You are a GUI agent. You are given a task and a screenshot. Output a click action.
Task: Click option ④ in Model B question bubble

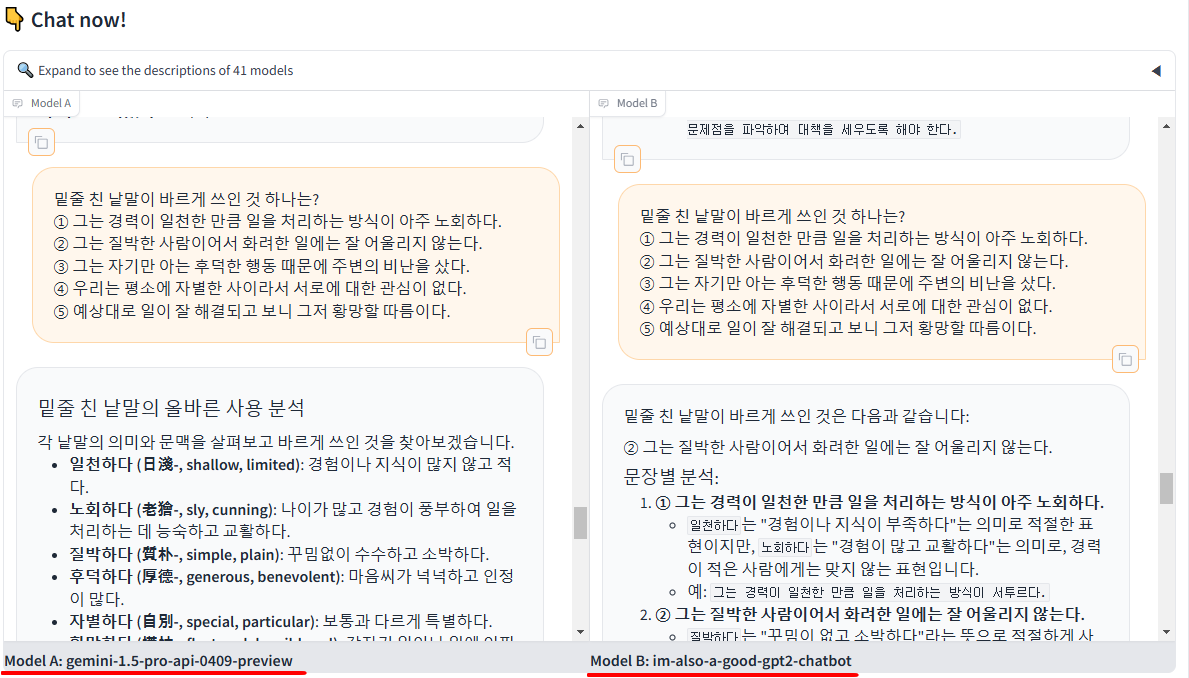[x=845, y=306]
